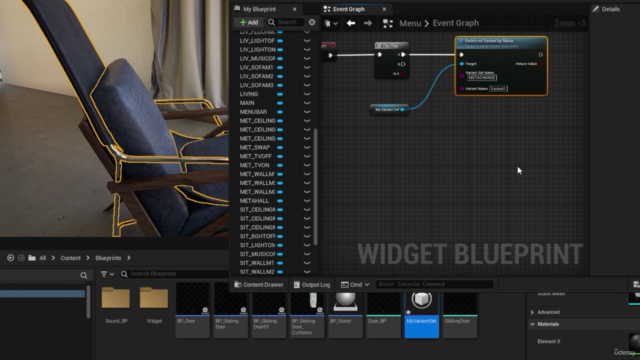This screenshot has width=640, height=360.
Task: Open My Blueprint settings gear
Action: [x=312, y=22]
